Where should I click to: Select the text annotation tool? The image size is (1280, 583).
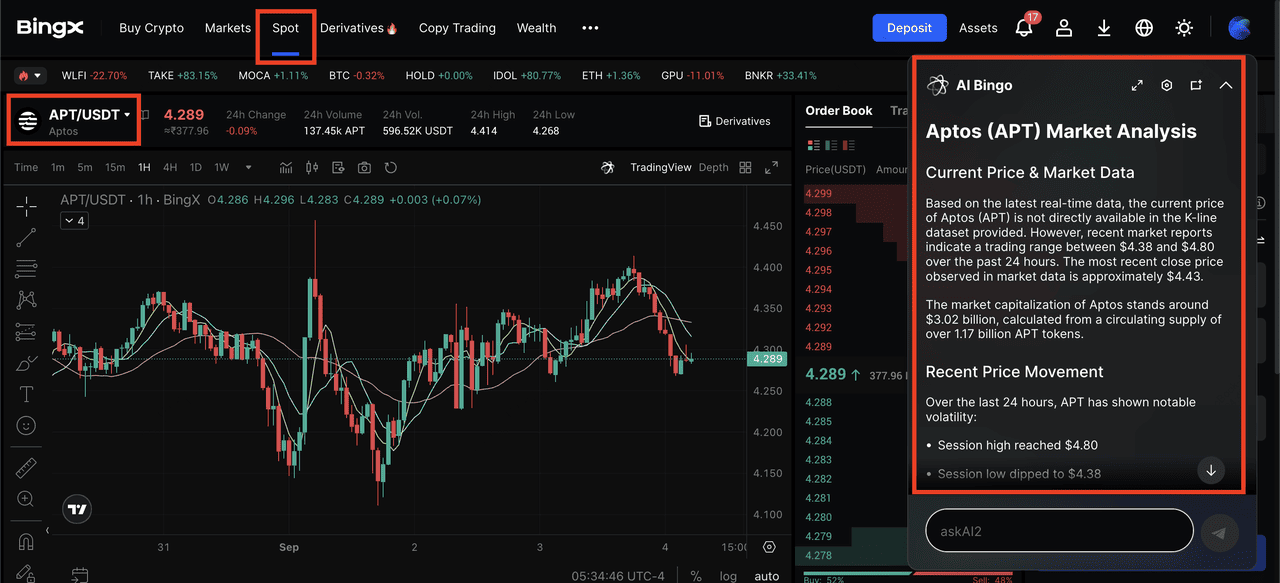tap(27, 394)
